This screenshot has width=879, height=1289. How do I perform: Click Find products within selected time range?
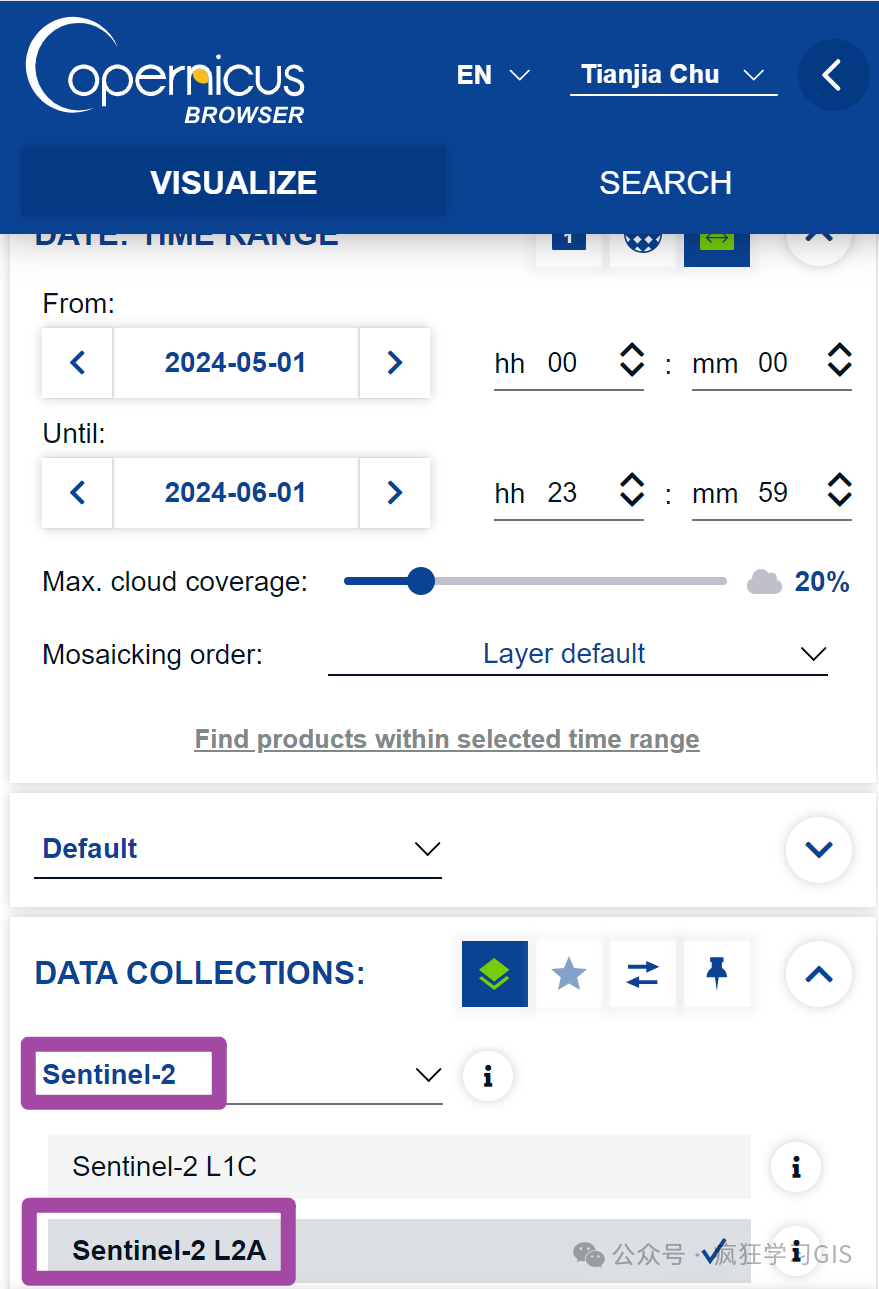447,739
